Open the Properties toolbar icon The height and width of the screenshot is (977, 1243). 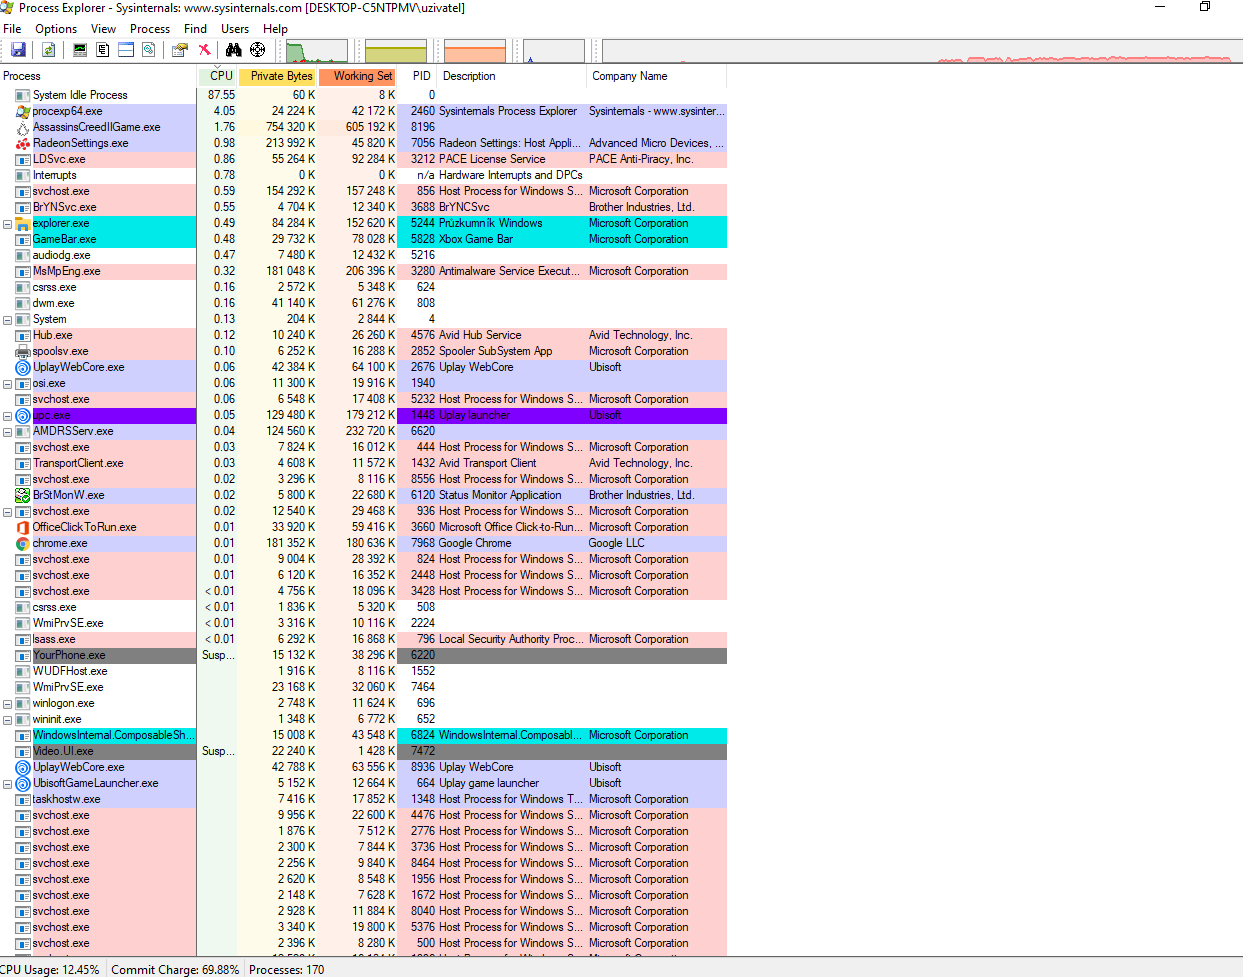point(180,49)
